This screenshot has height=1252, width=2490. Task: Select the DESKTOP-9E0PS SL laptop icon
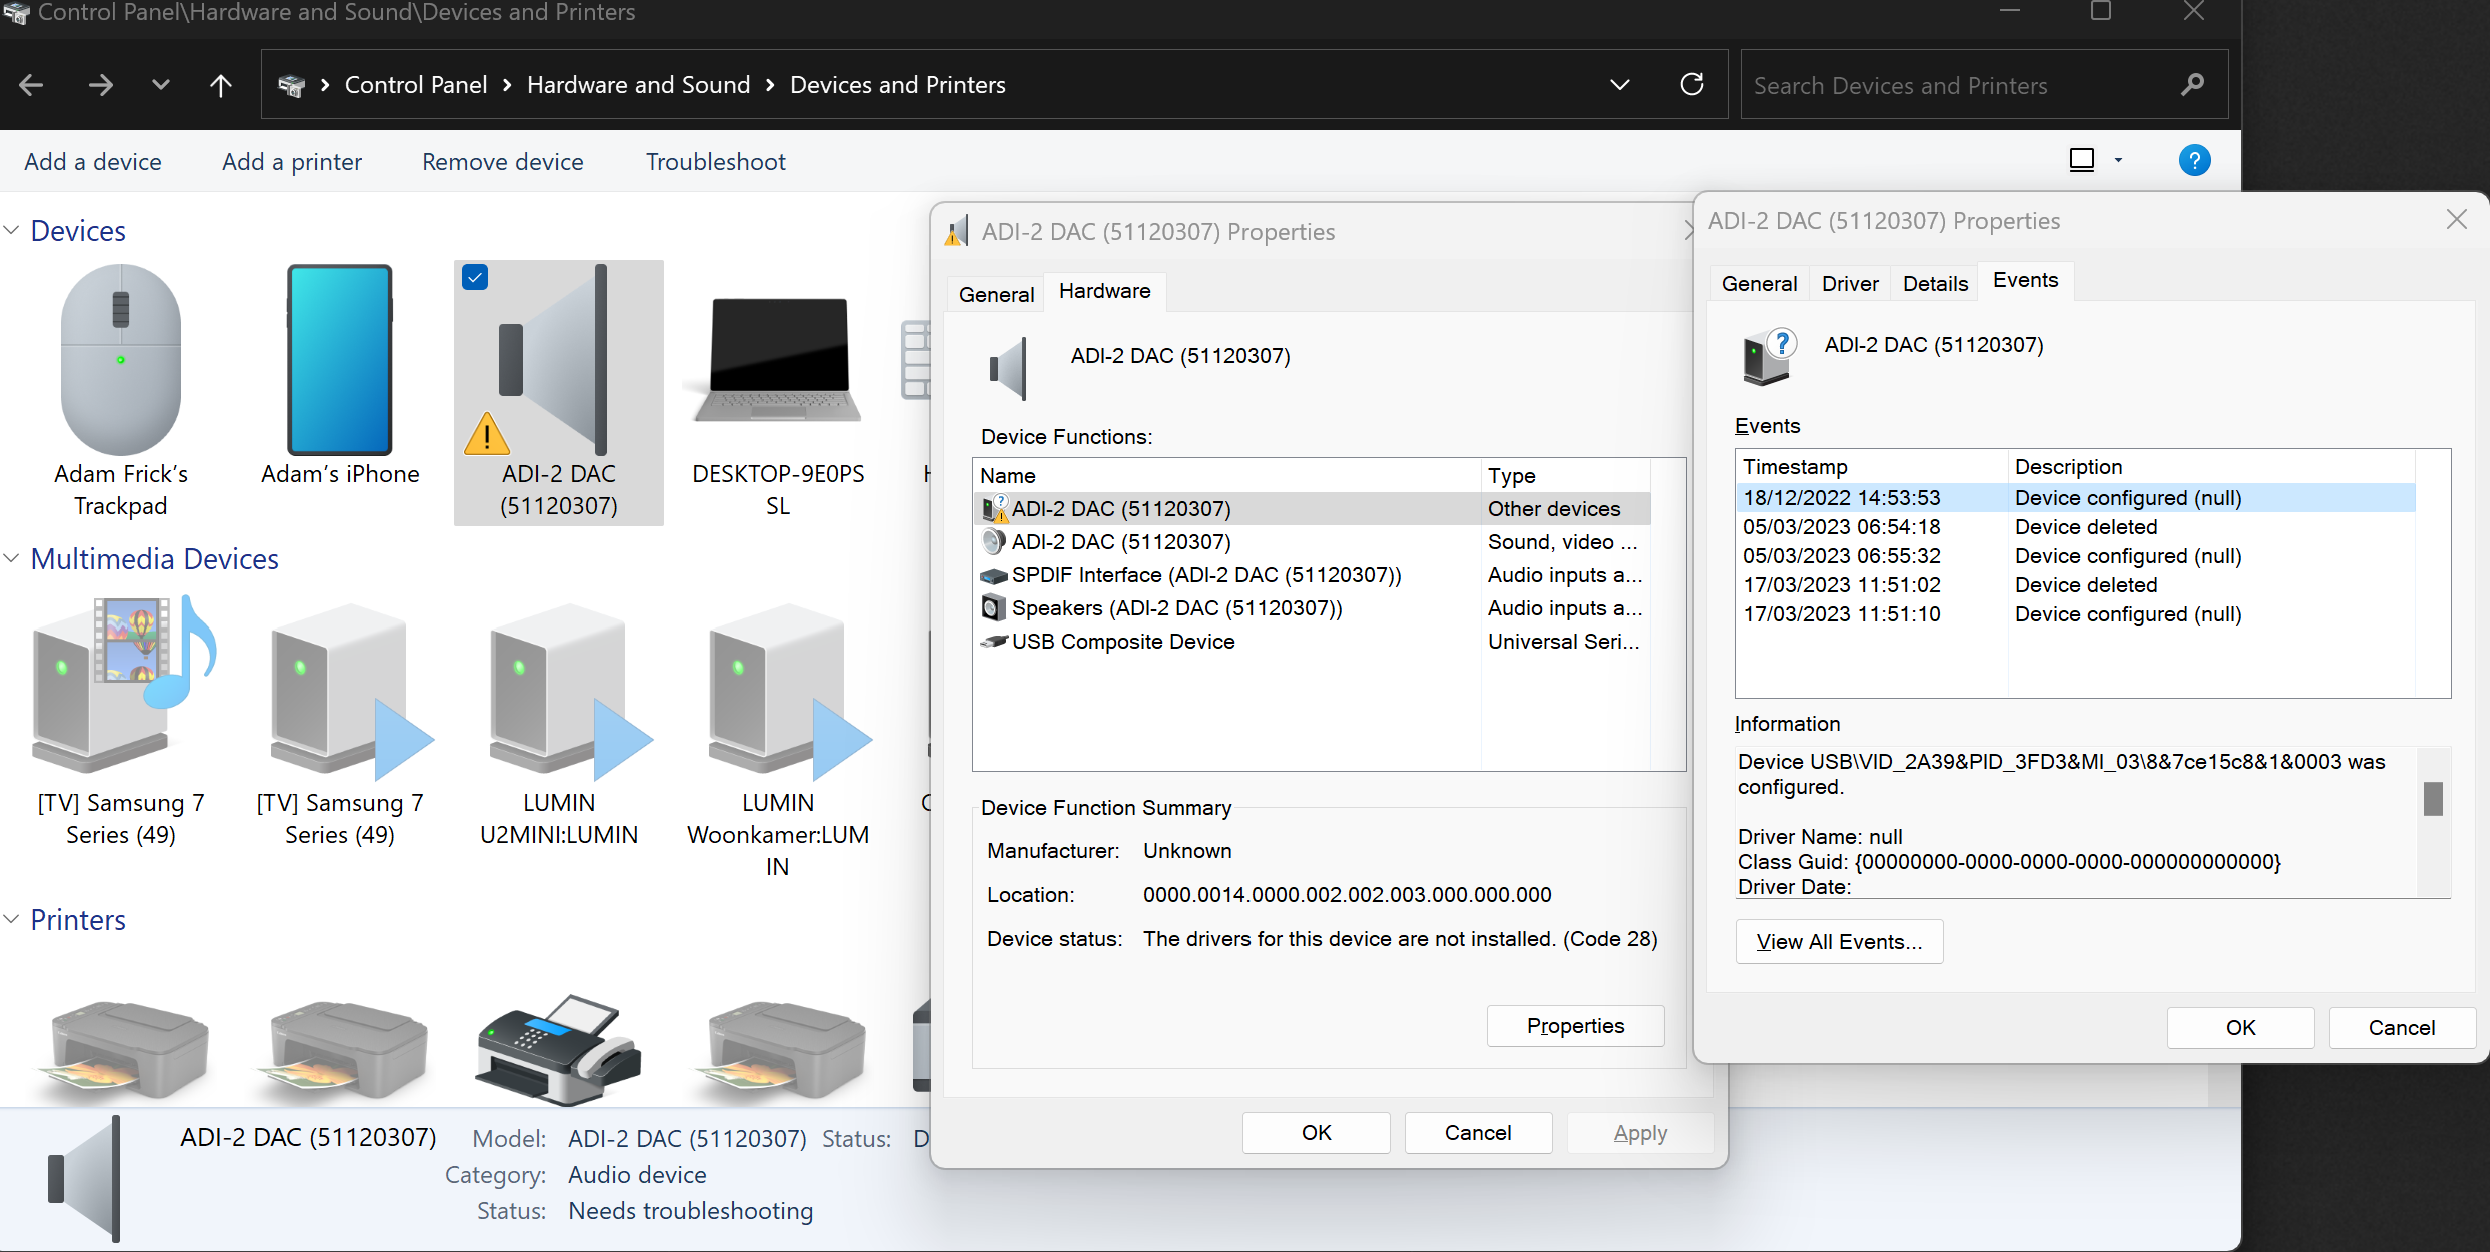coord(778,360)
